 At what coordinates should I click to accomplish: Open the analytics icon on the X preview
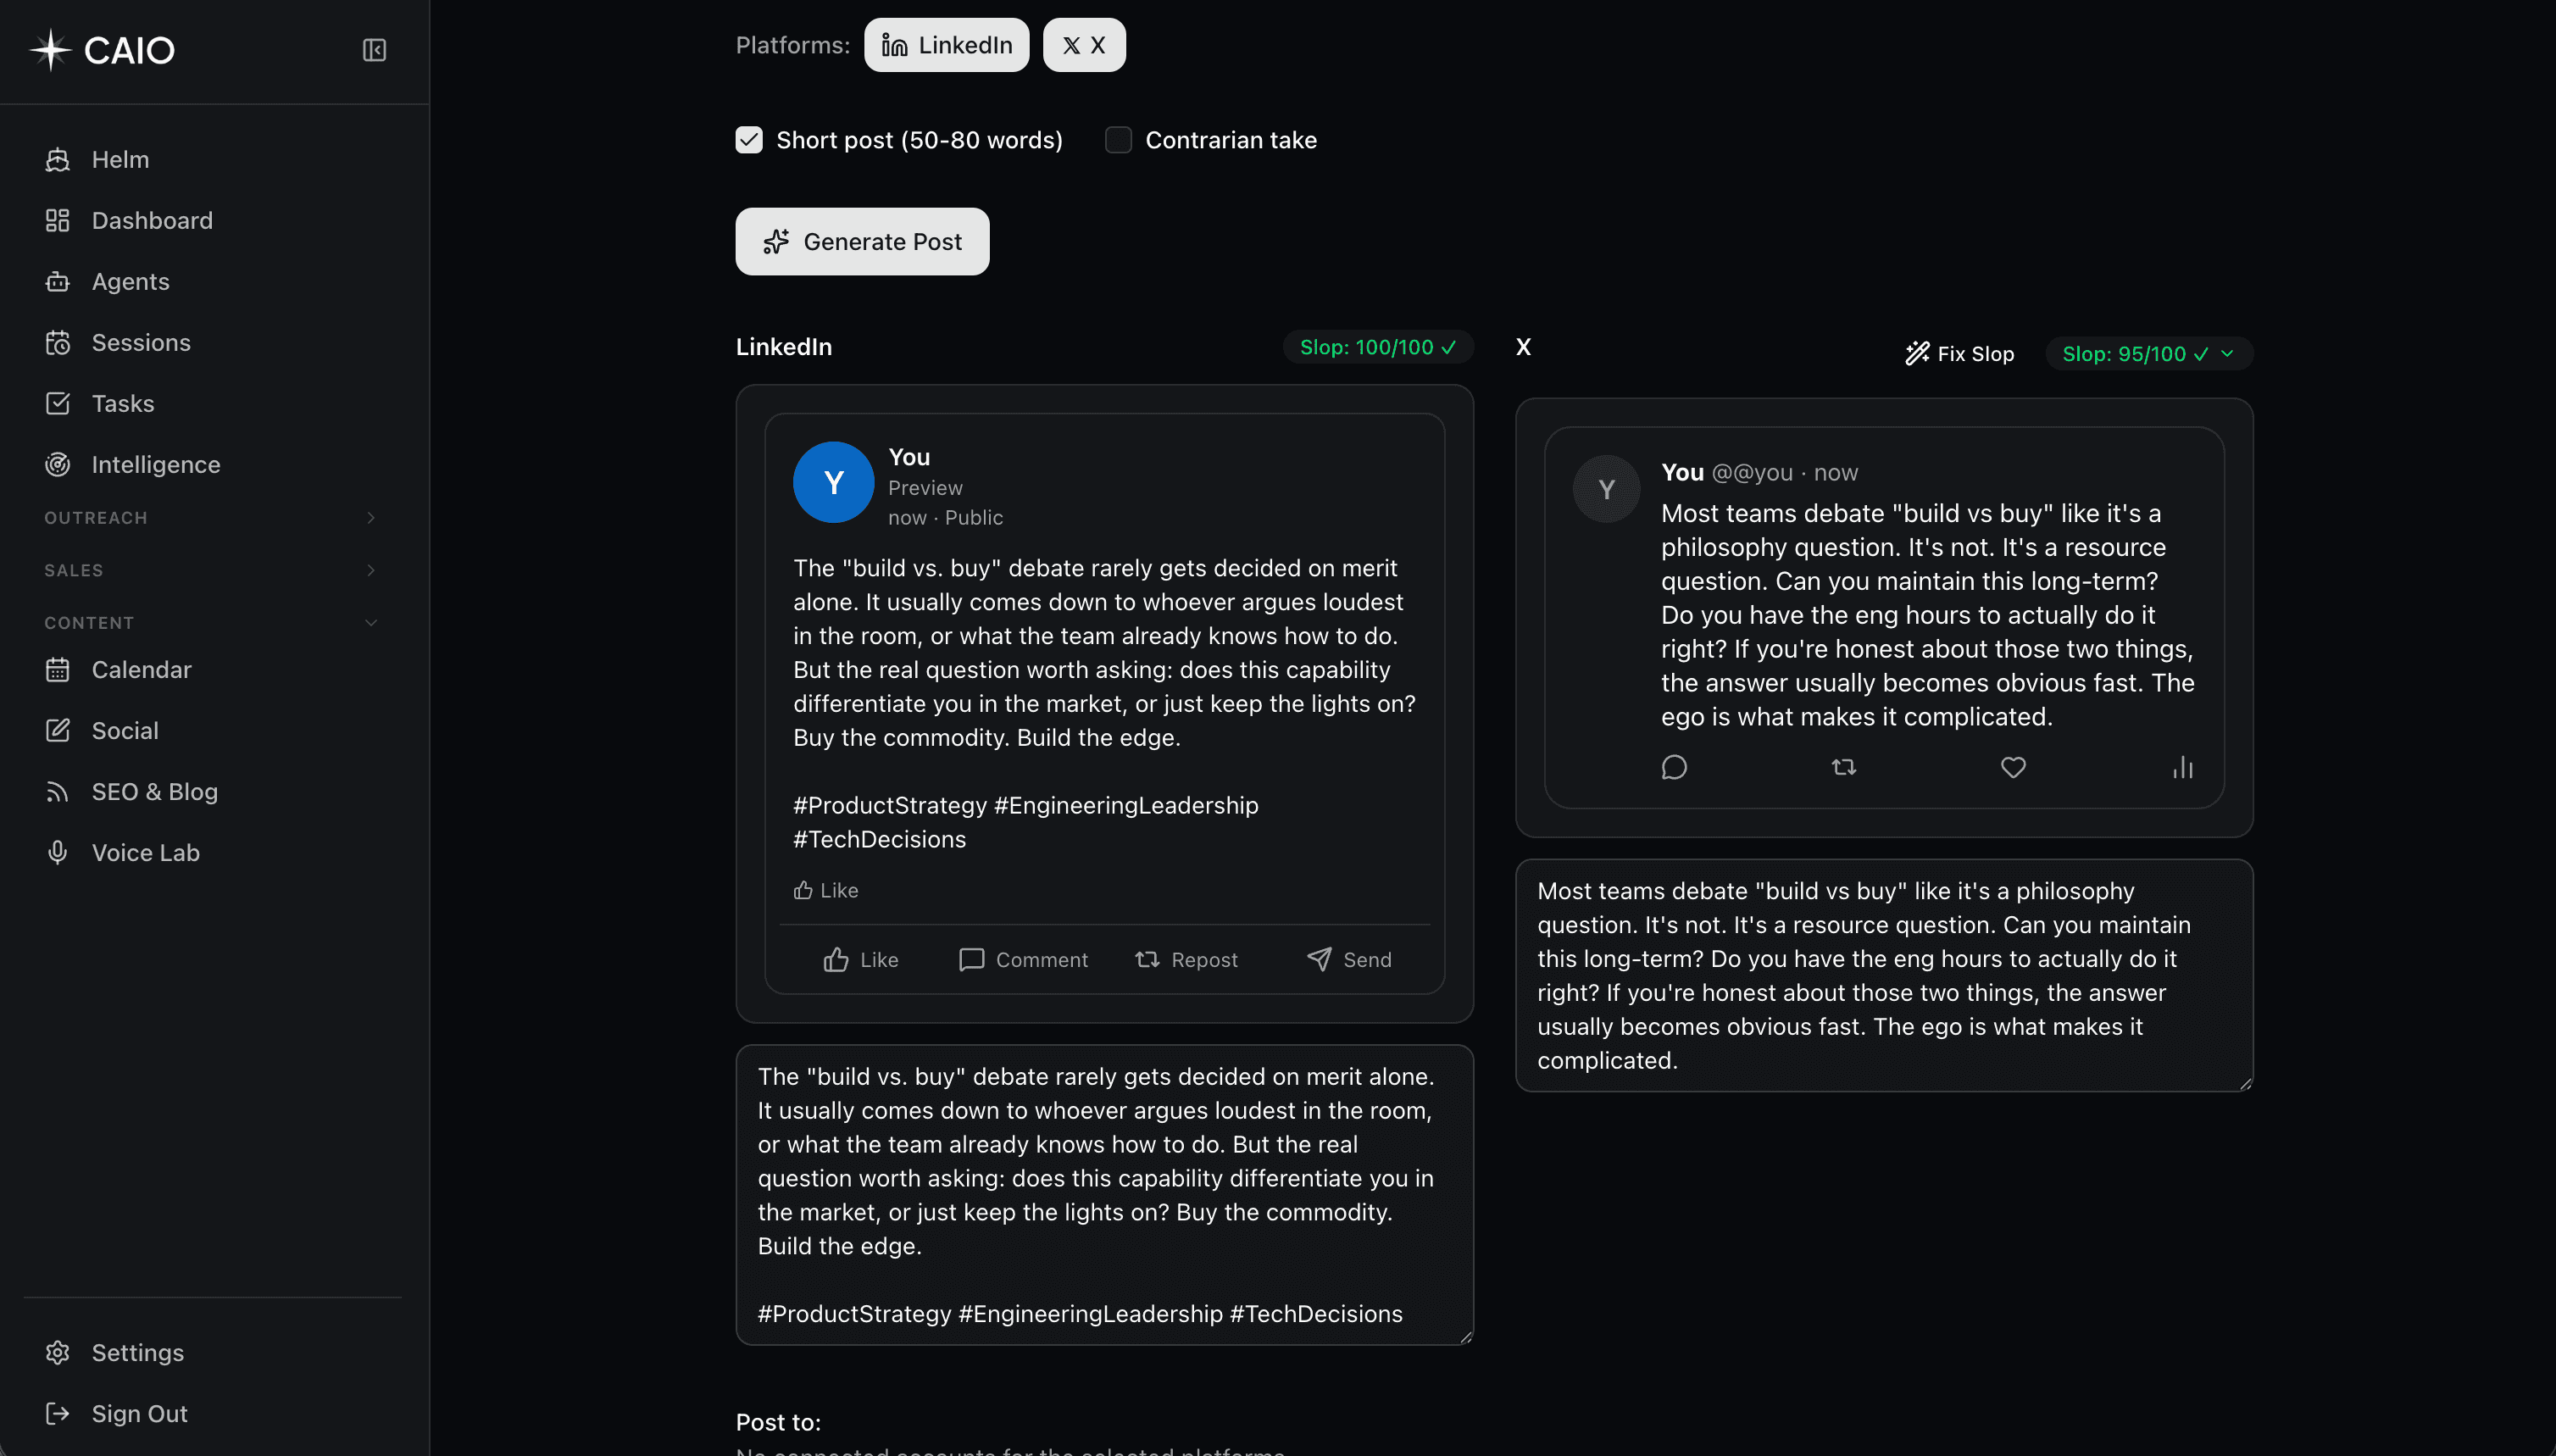tap(2182, 767)
